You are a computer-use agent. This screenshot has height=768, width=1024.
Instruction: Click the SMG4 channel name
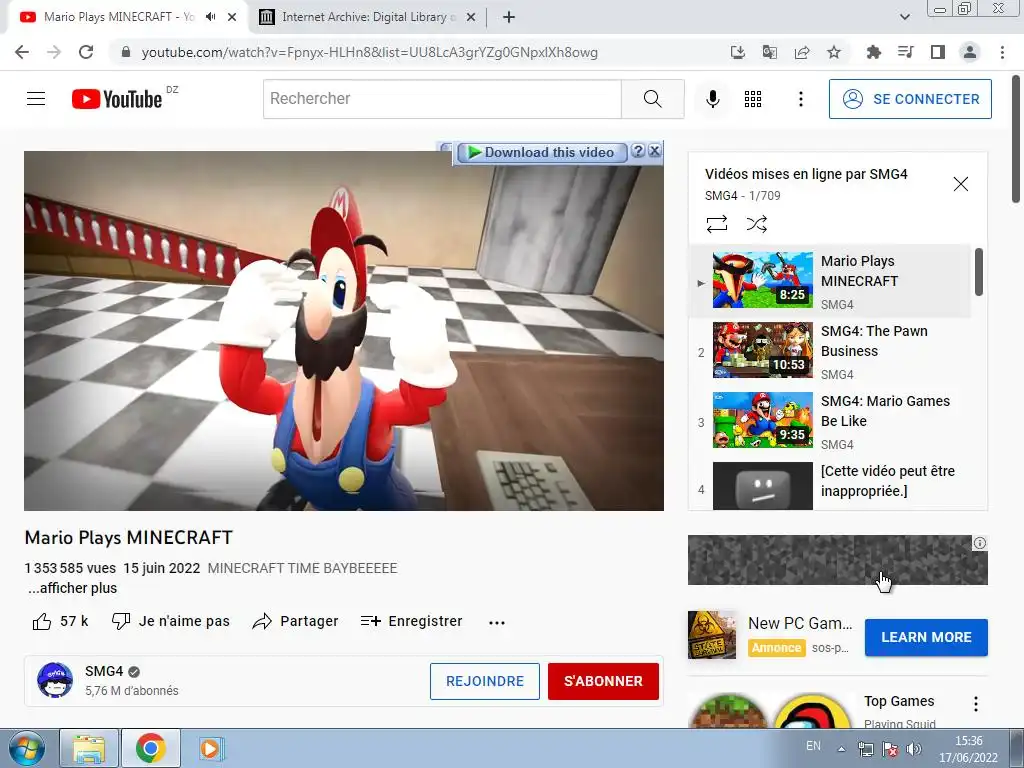[x=104, y=671]
